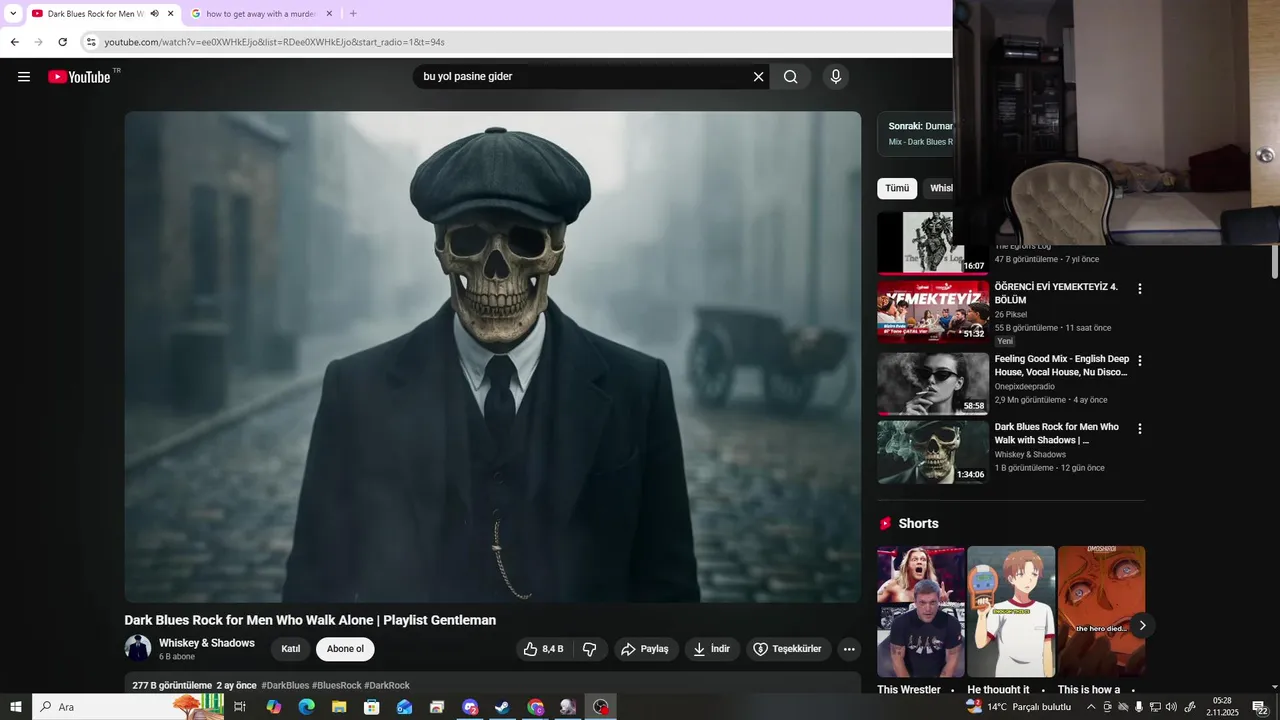This screenshot has width=1280, height=720.
Task: Open the Windows Start menu
Action: [16, 707]
